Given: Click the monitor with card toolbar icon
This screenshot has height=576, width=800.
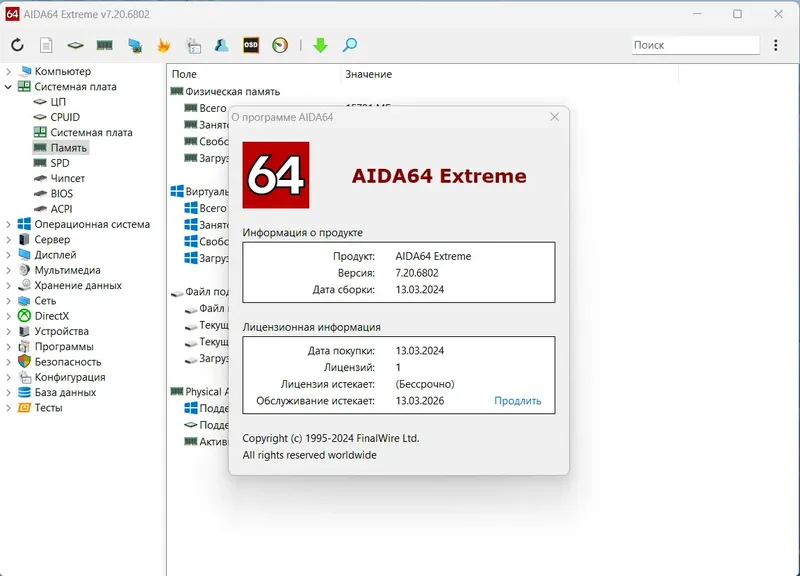Looking at the screenshot, I should click(x=135, y=45).
